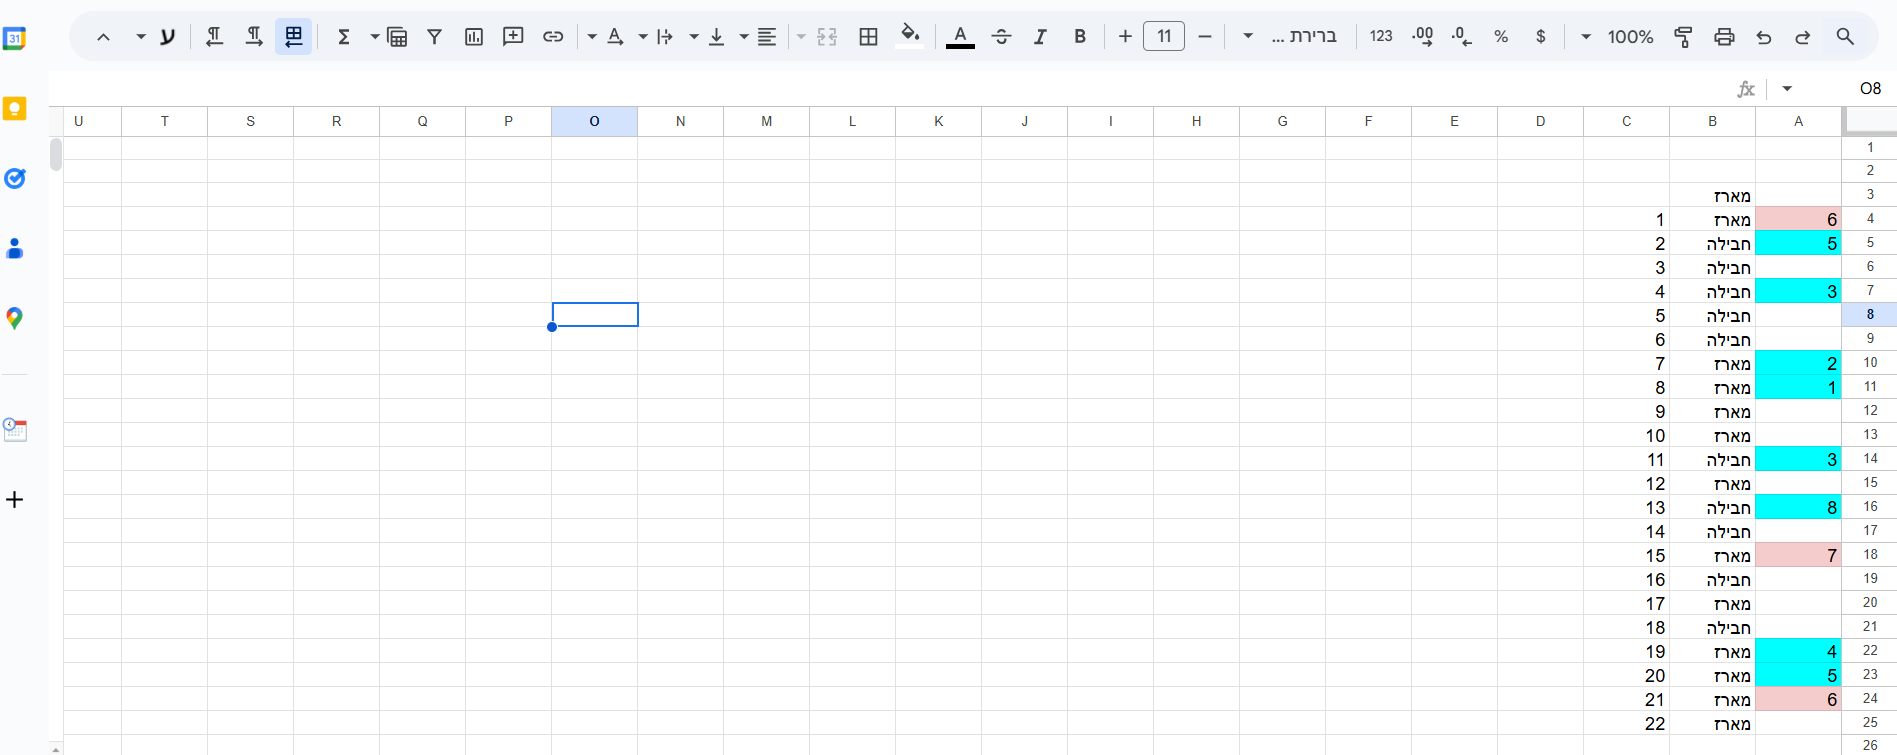Format cell as currency with $ button
The image size is (1897, 755).
(1540, 37)
